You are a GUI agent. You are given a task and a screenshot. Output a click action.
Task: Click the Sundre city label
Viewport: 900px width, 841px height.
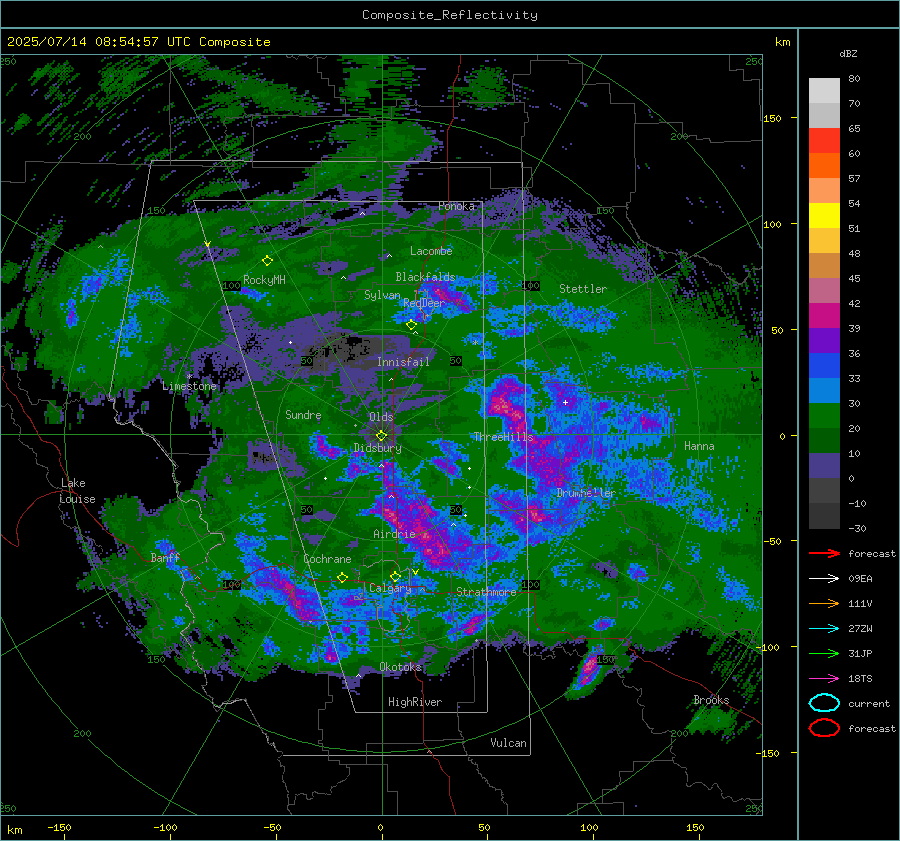click(x=303, y=414)
